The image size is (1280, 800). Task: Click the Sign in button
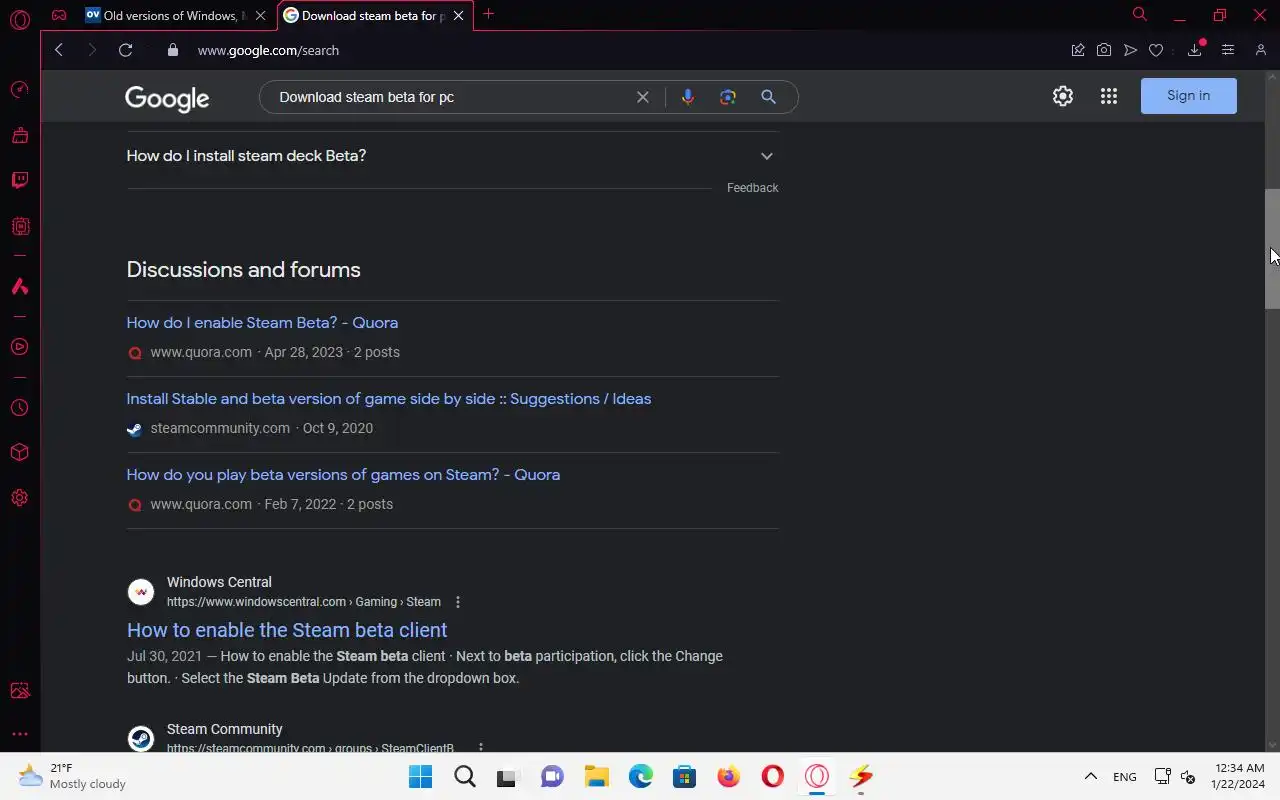tap(1189, 96)
